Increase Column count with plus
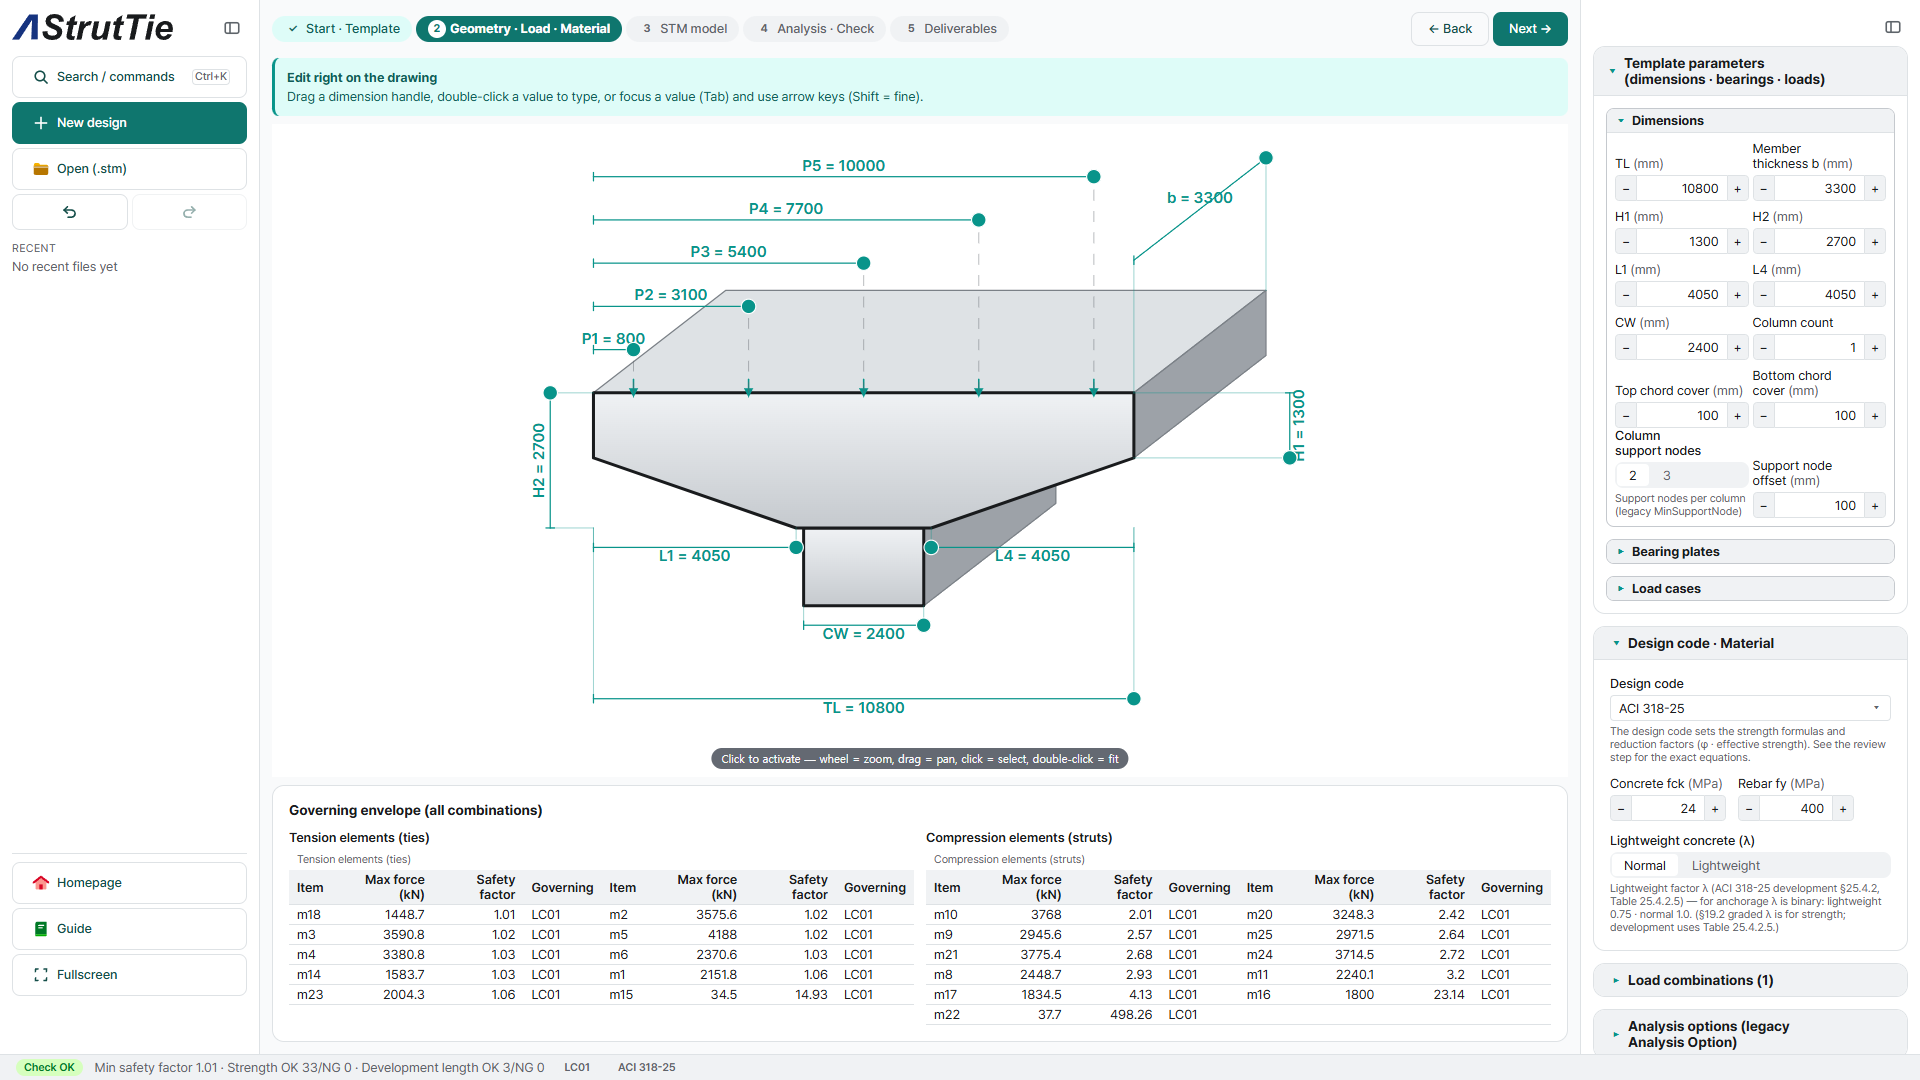The width and height of the screenshot is (1920, 1080). coord(1875,348)
